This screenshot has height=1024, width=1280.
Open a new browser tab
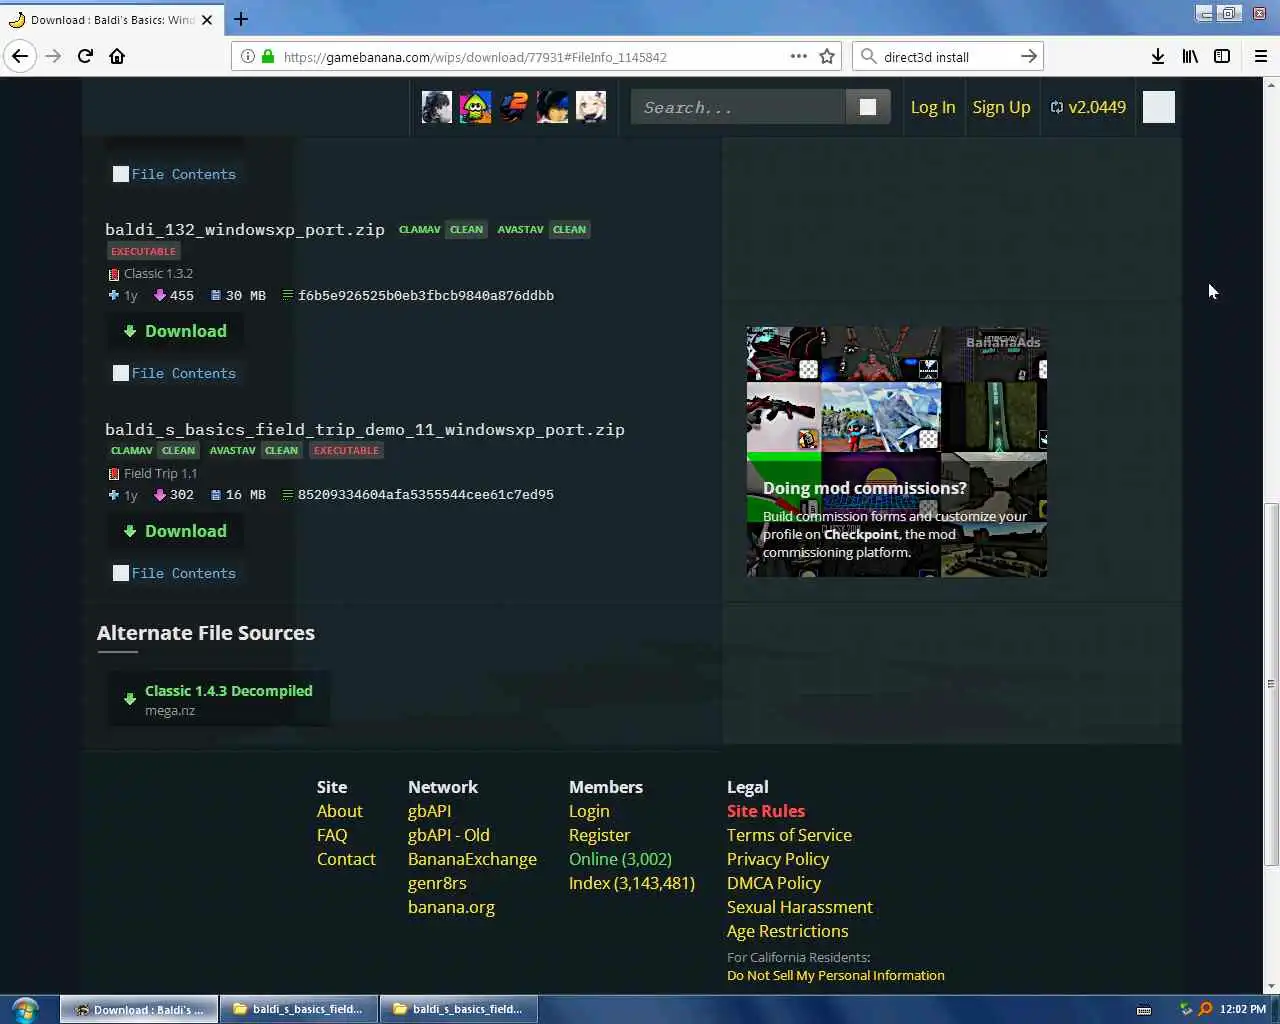pyautogui.click(x=241, y=19)
